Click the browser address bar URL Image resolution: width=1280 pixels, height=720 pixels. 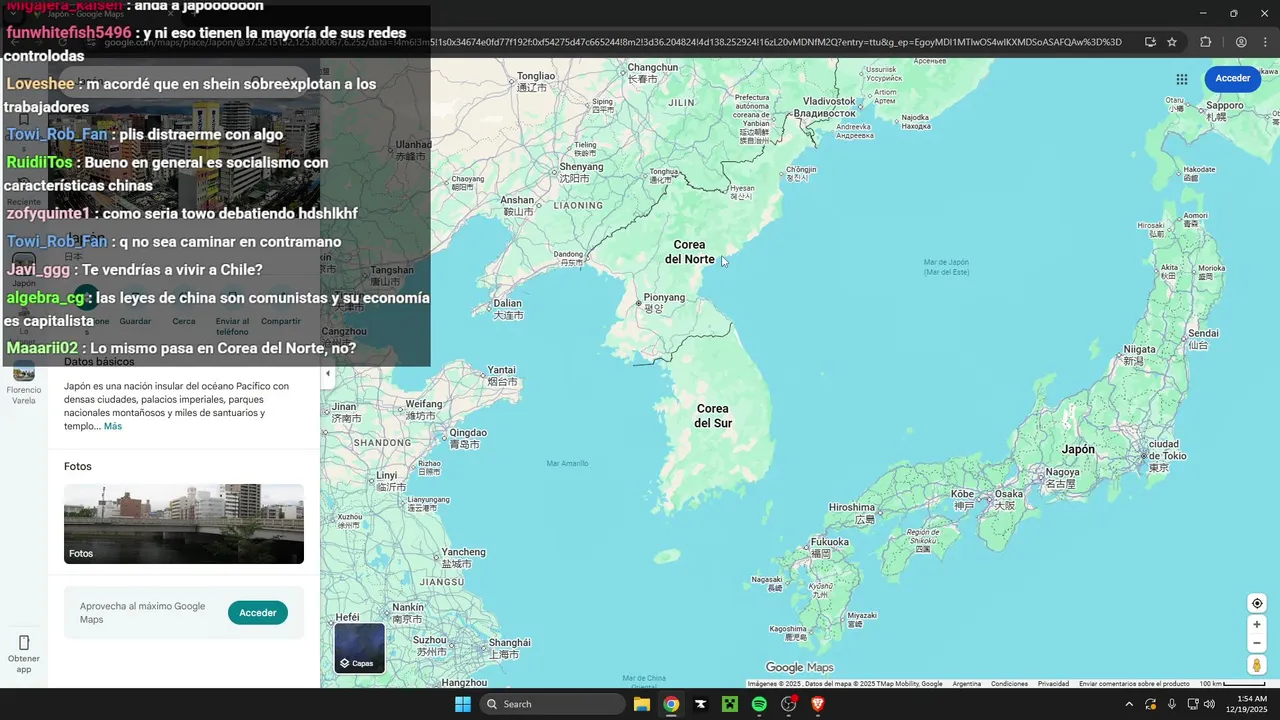pos(613,42)
